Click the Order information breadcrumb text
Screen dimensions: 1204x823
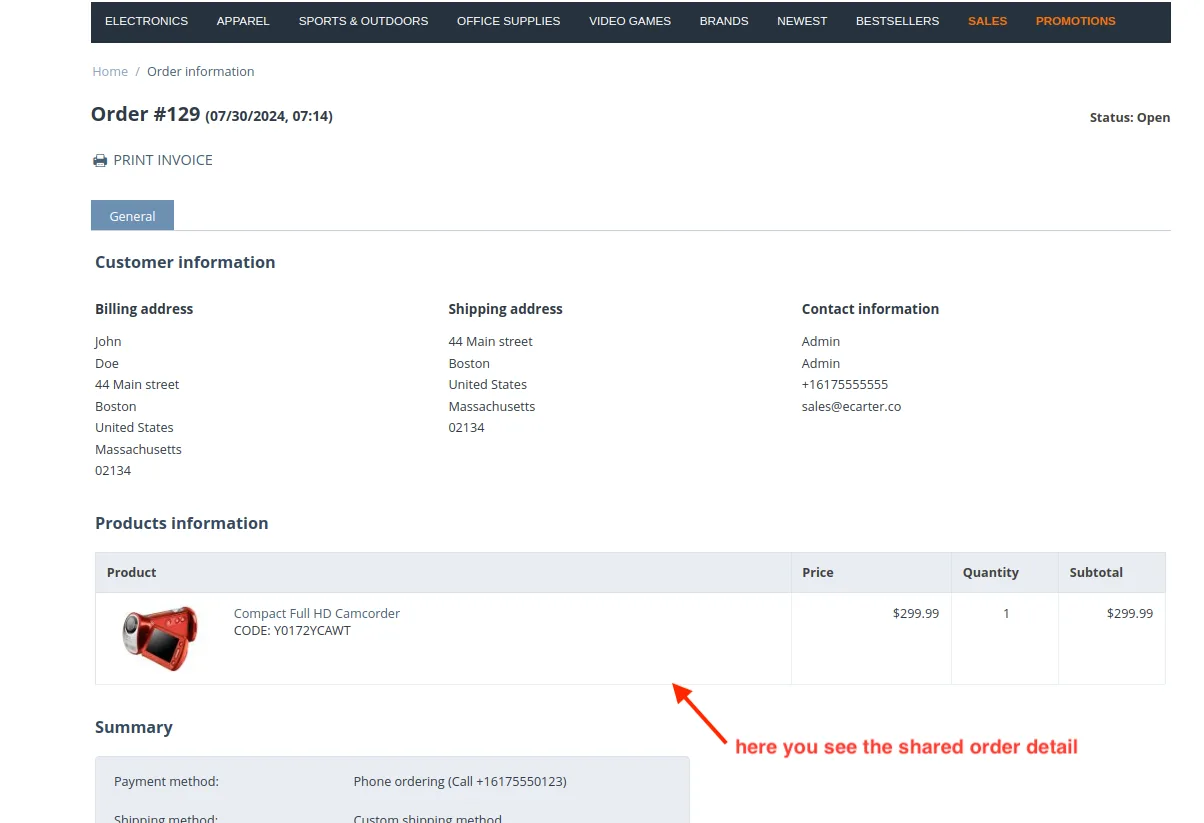(x=201, y=72)
